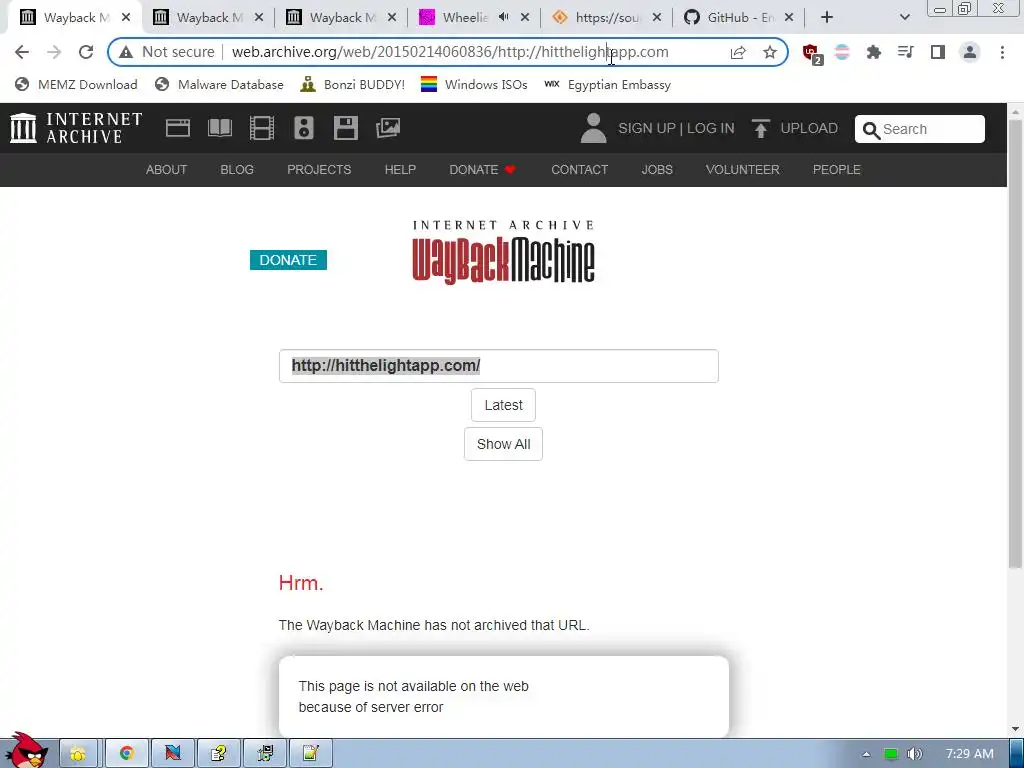Close the GitHub tab
The image size is (1024, 768).
pos(789,18)
